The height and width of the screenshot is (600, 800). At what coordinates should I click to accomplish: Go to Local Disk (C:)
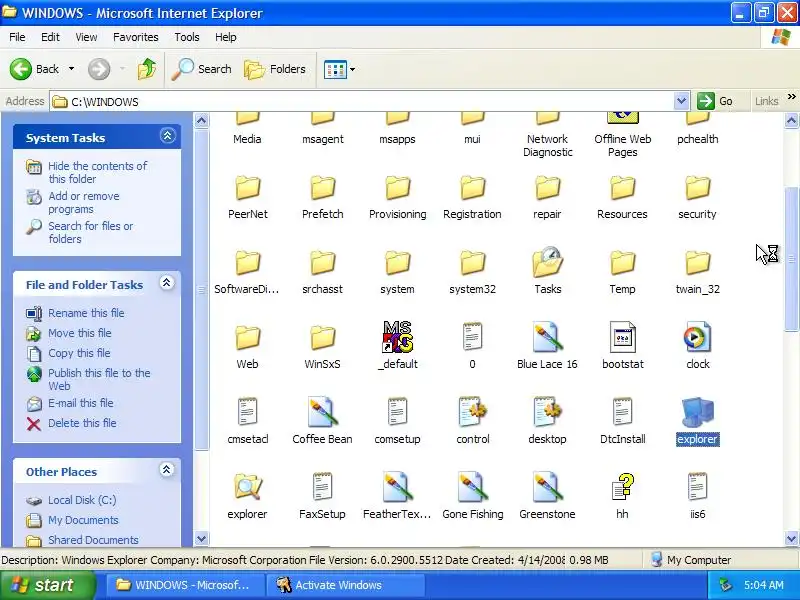pyautogui.click(x=82, y=500)
